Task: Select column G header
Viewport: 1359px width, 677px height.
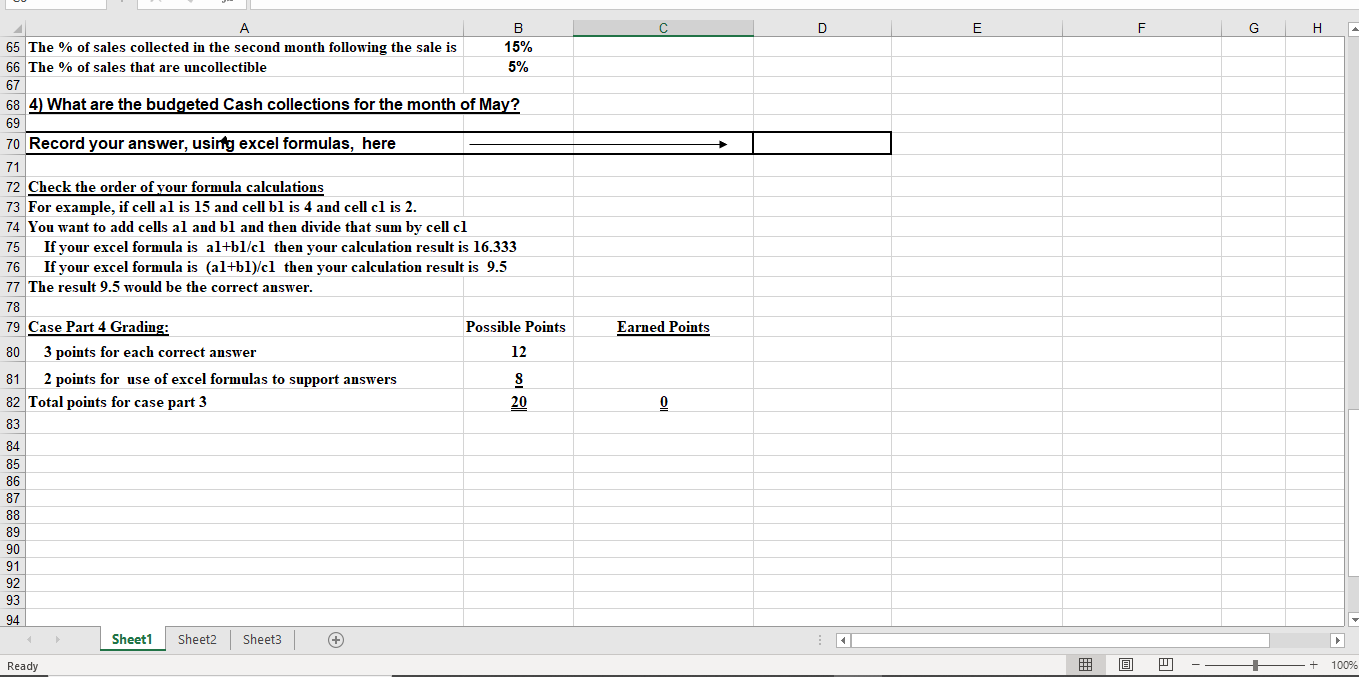Action: (x=1253, y=28)
